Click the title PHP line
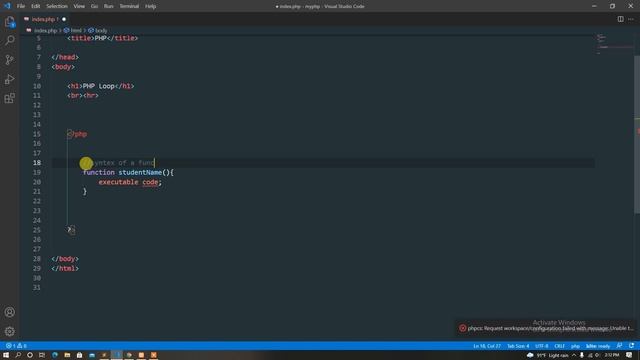This screenshot has width=640, height=360. click(102, 38)
